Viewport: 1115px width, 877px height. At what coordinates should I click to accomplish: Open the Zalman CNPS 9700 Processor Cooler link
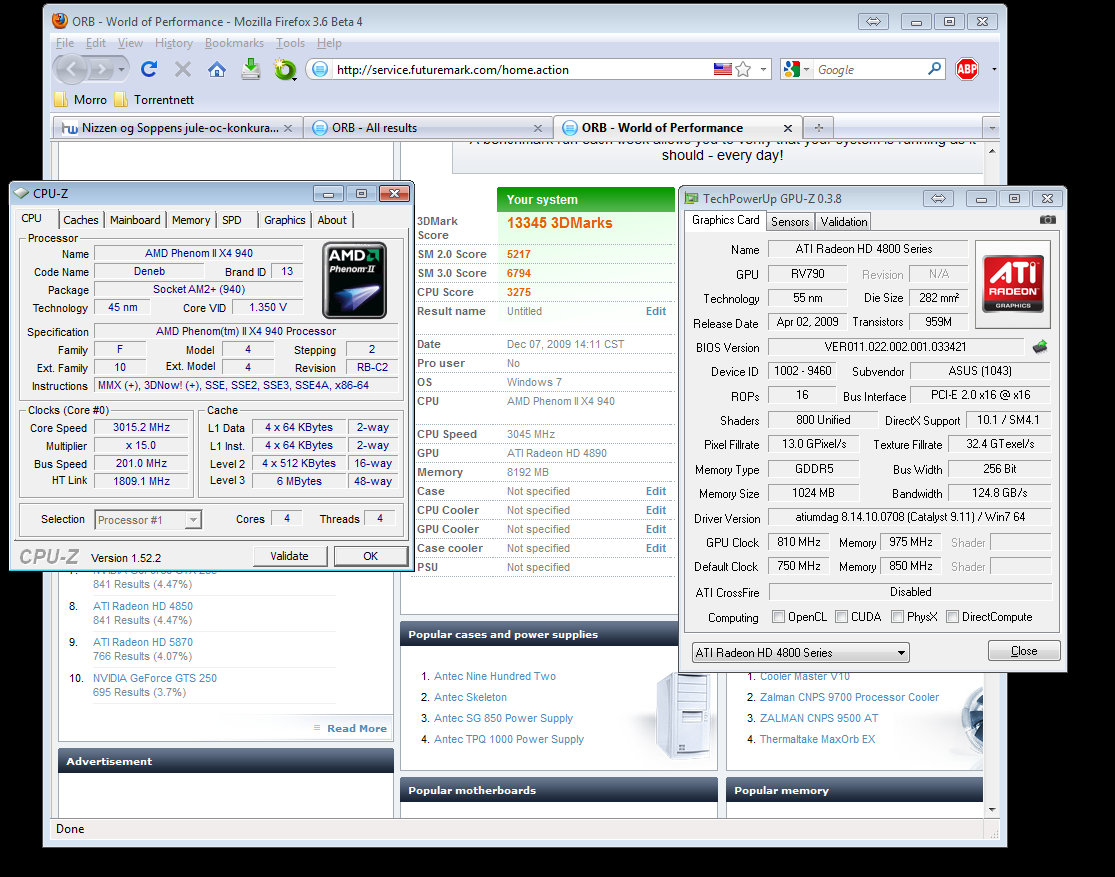coord(849,697)
